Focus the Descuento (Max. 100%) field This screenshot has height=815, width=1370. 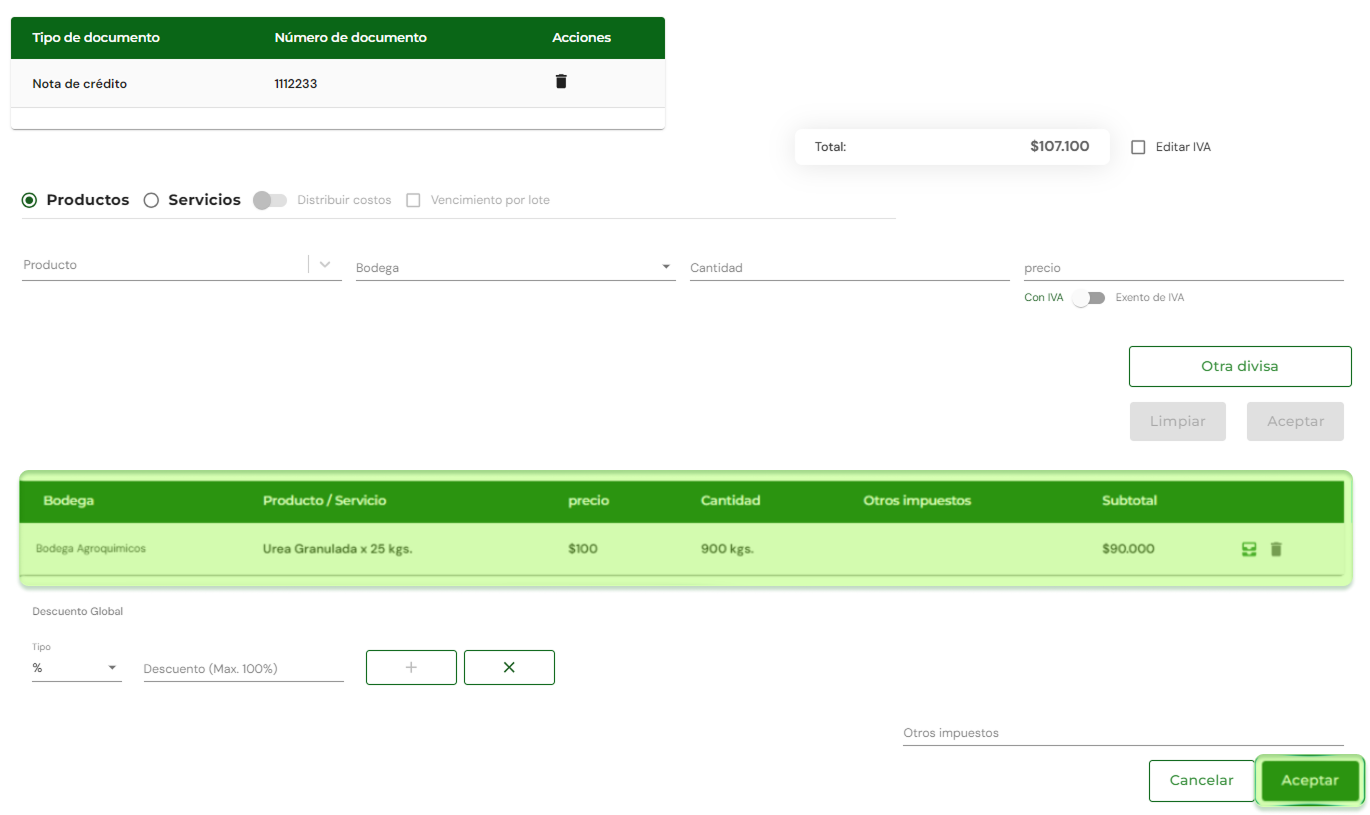(x=244, y=668)
